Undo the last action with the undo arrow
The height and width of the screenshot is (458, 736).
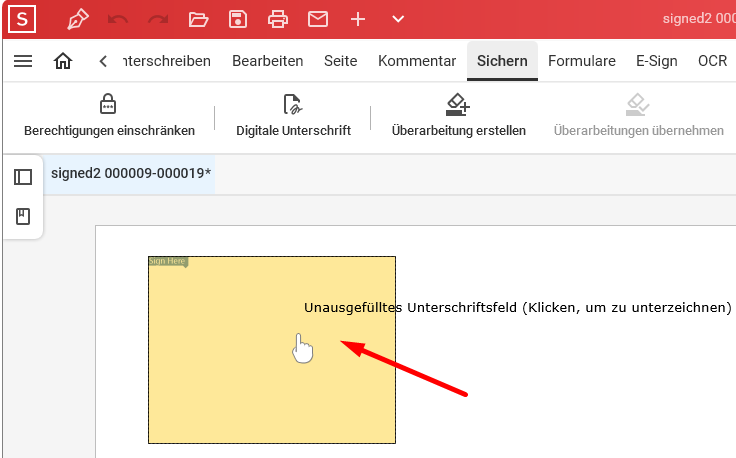click(x=117, y=19)
